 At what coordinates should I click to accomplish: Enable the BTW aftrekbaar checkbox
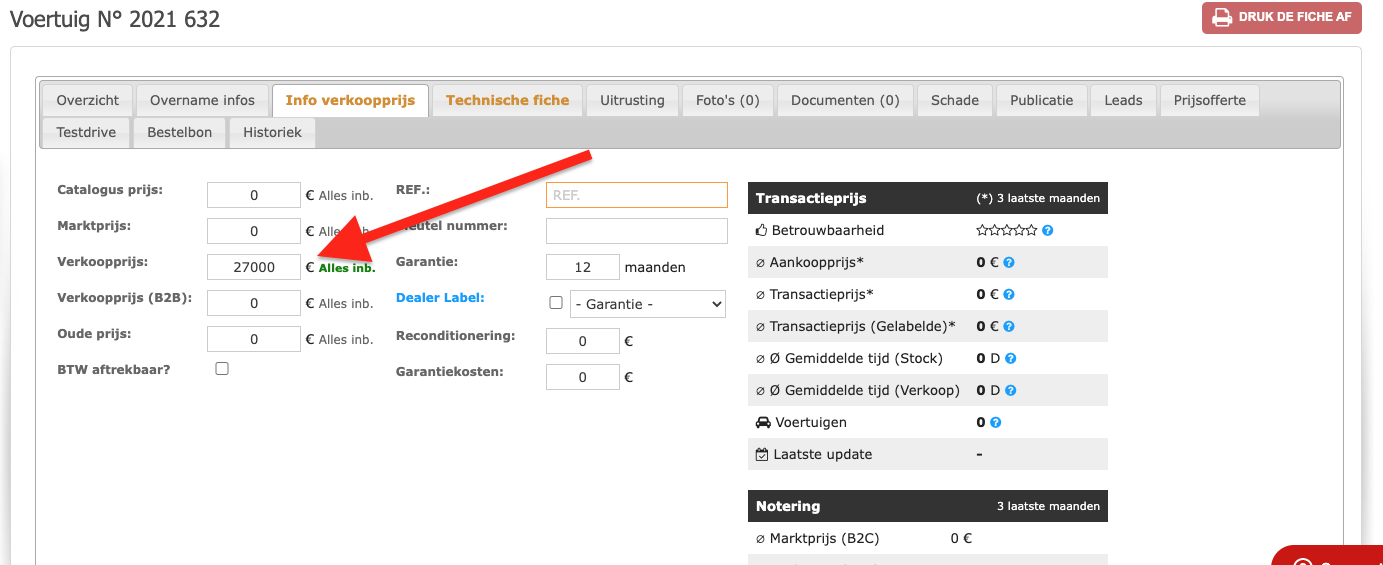coord(222,368)
